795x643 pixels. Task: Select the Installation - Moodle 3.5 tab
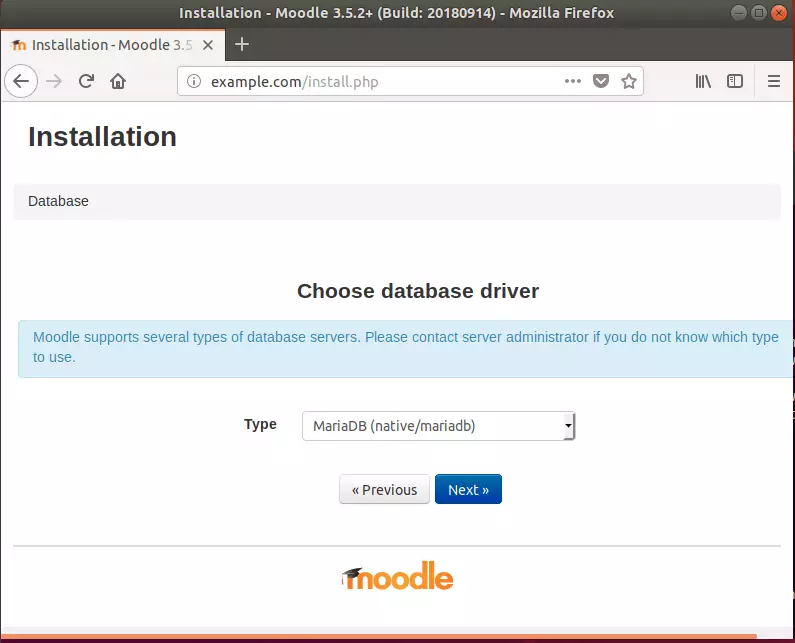pos(113,45)
